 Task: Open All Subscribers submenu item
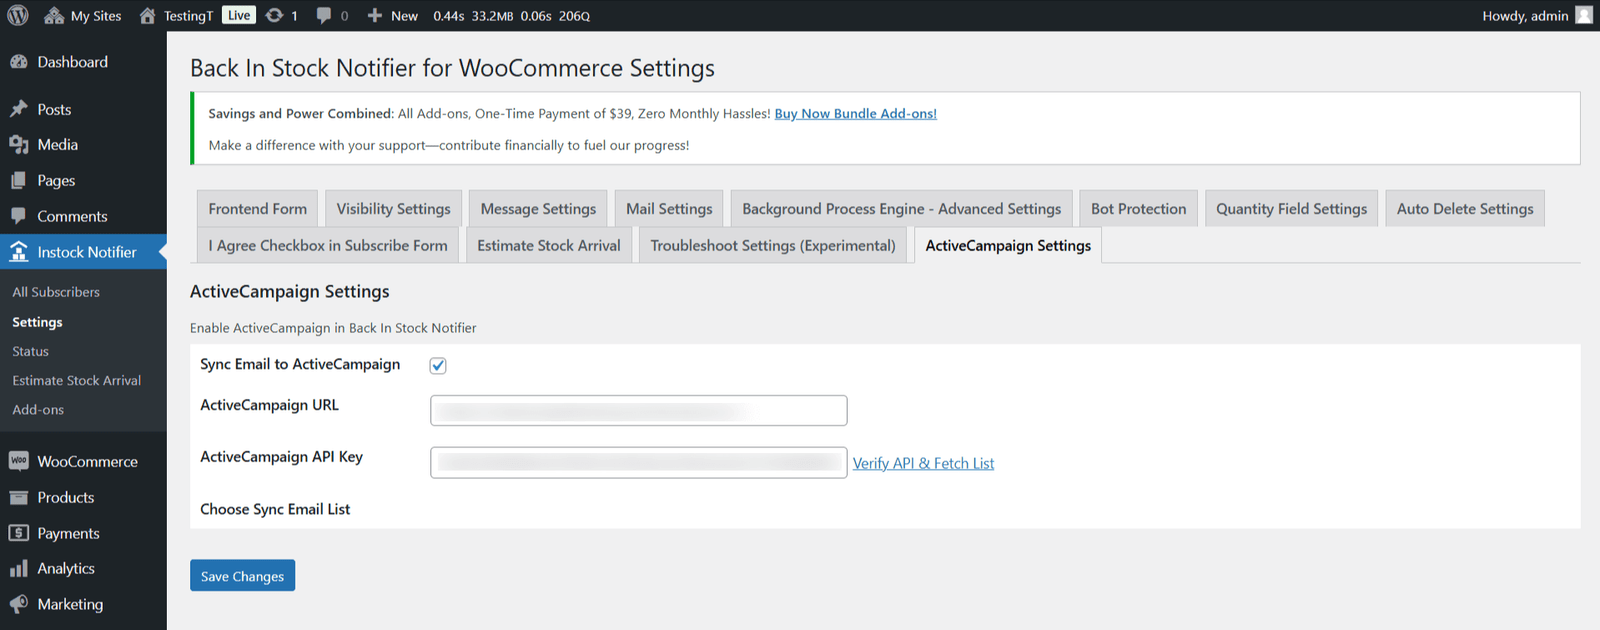coord(56,292)
